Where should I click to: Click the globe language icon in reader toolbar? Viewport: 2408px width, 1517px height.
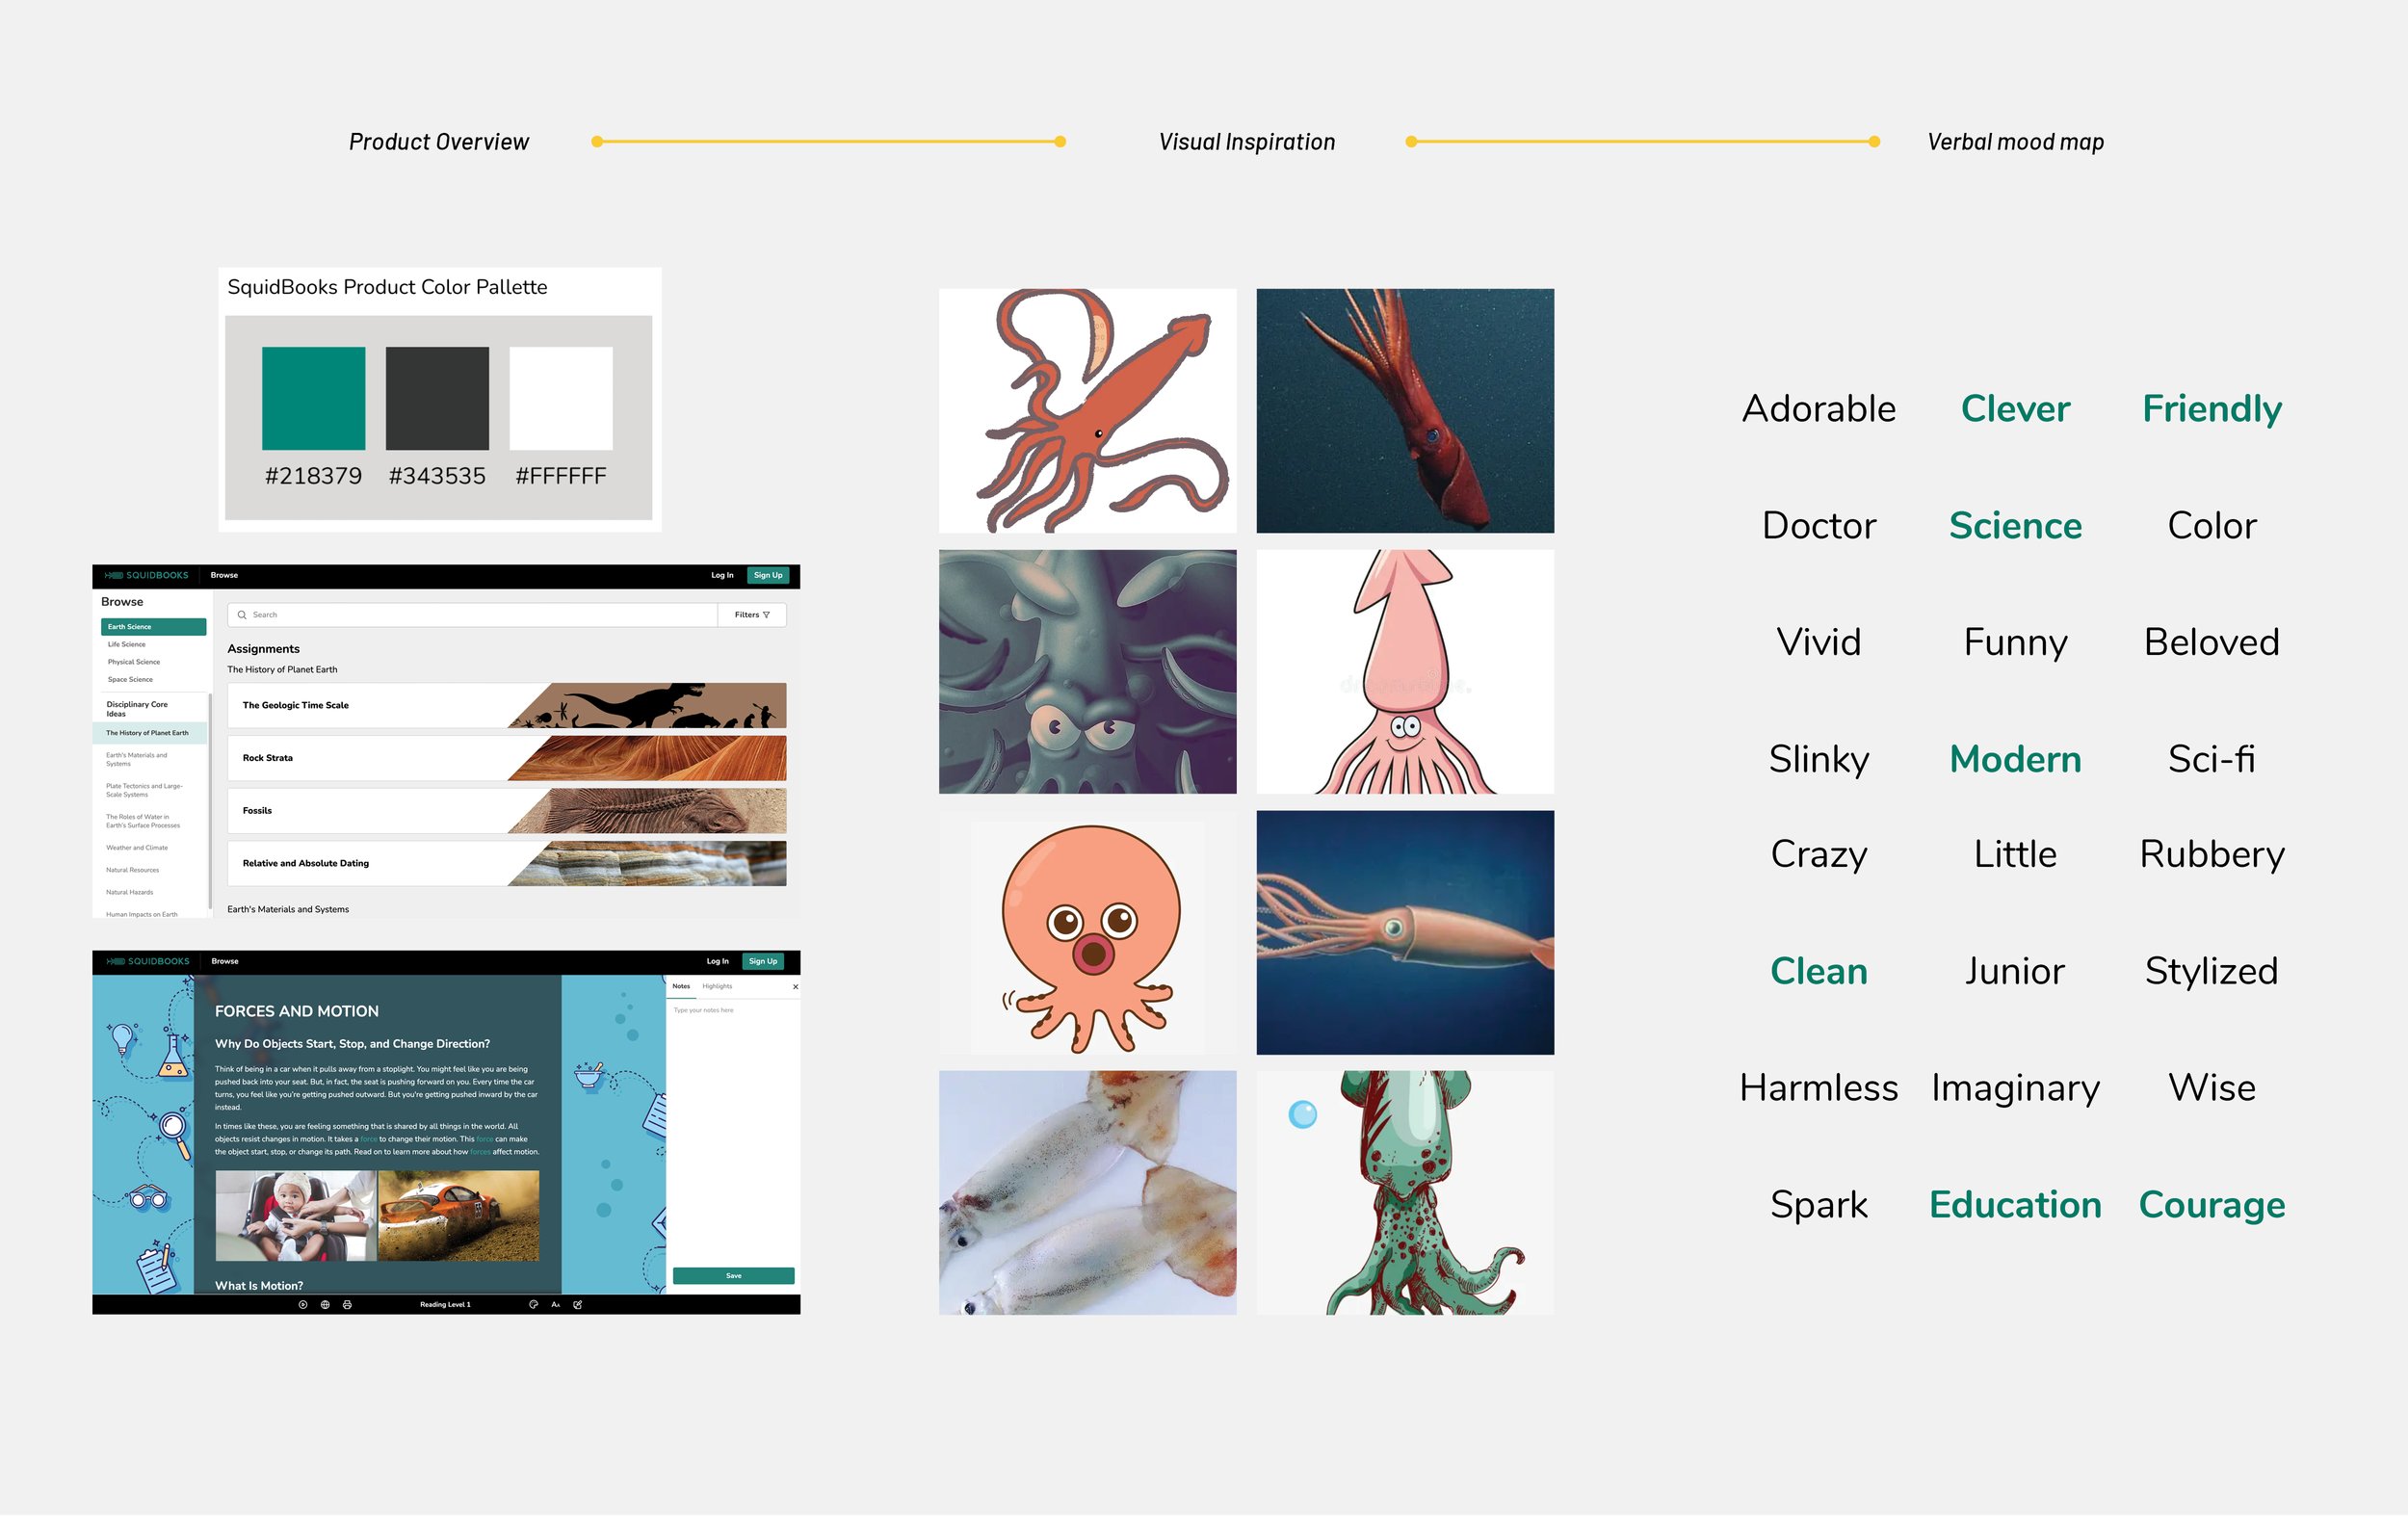tap(325, 1305)
